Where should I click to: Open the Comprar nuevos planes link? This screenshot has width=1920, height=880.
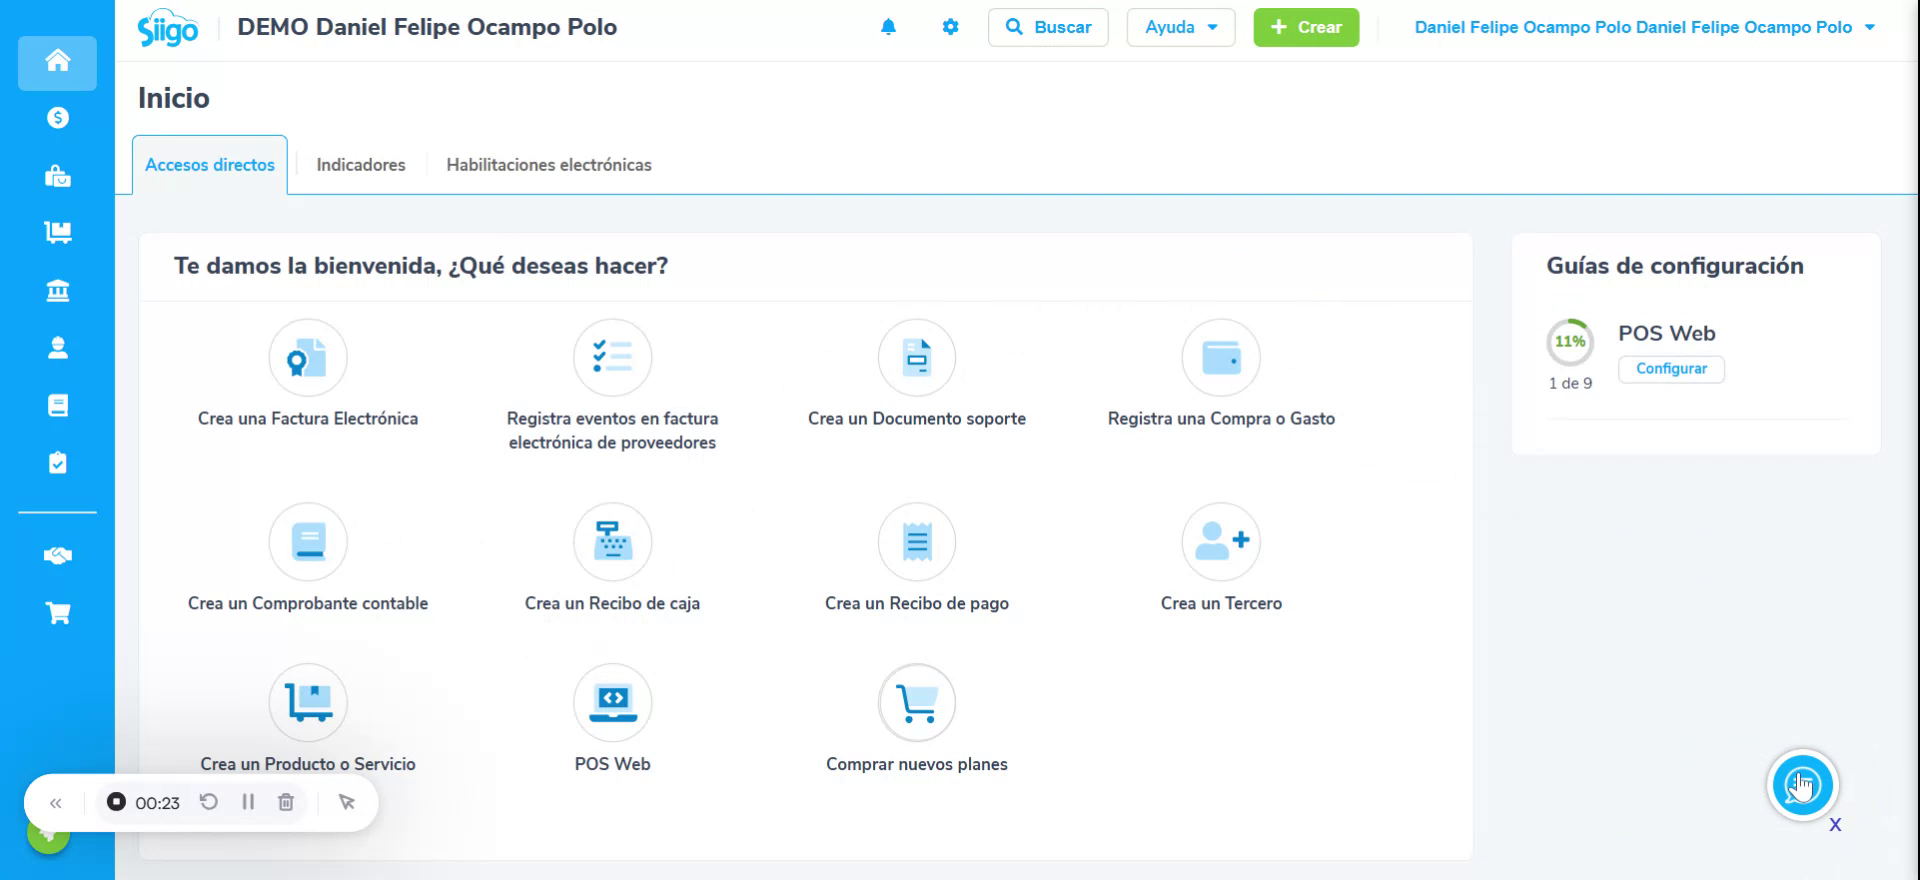tap(917, 764)
